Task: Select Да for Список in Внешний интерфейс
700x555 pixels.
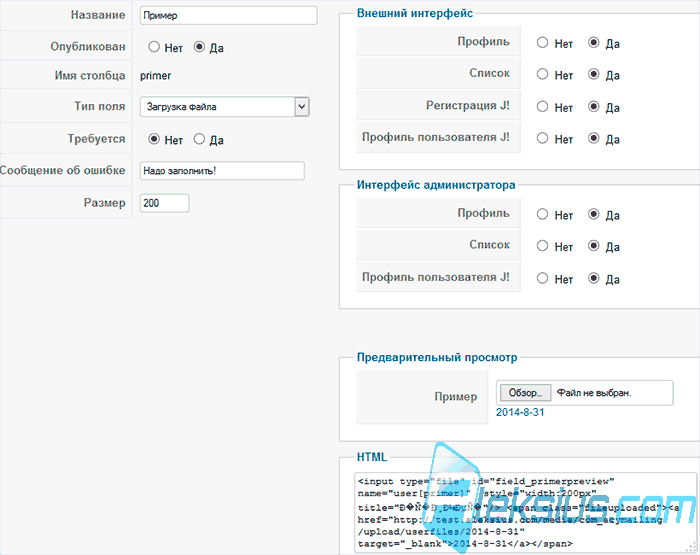Action: [x=593, y=74]
